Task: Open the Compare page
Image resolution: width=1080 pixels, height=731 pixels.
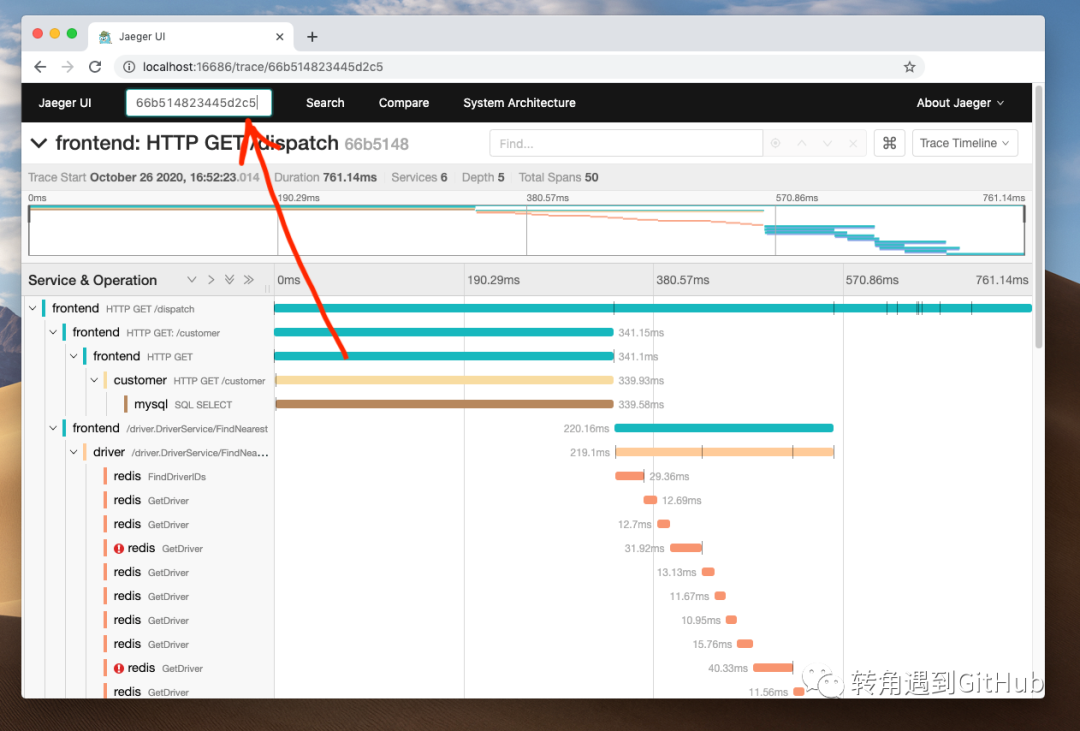Action: coord(404,103)
